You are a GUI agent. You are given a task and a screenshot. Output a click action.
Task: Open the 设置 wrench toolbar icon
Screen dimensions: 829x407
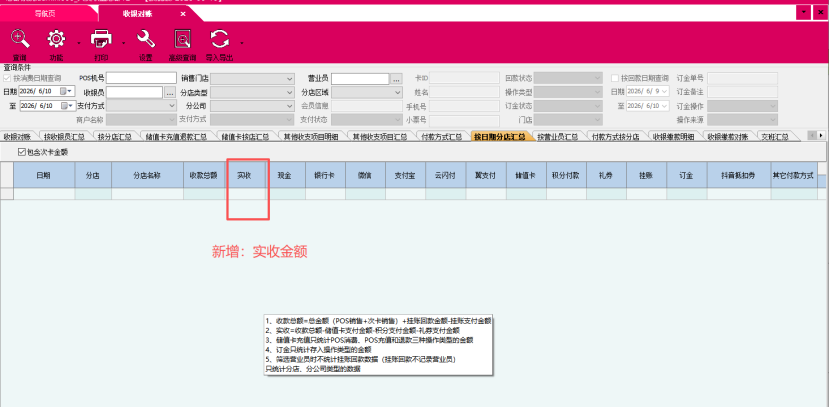145,39
